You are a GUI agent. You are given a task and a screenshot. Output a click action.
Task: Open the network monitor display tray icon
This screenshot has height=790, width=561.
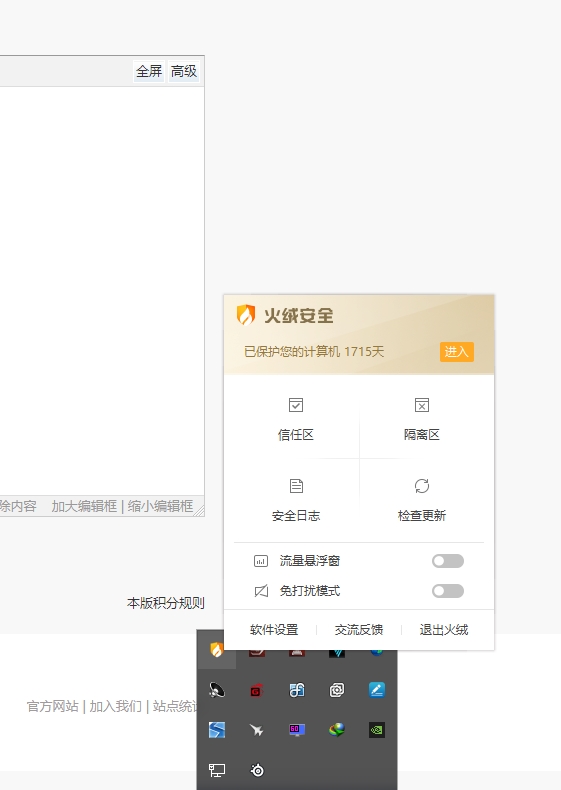point(217,770)
